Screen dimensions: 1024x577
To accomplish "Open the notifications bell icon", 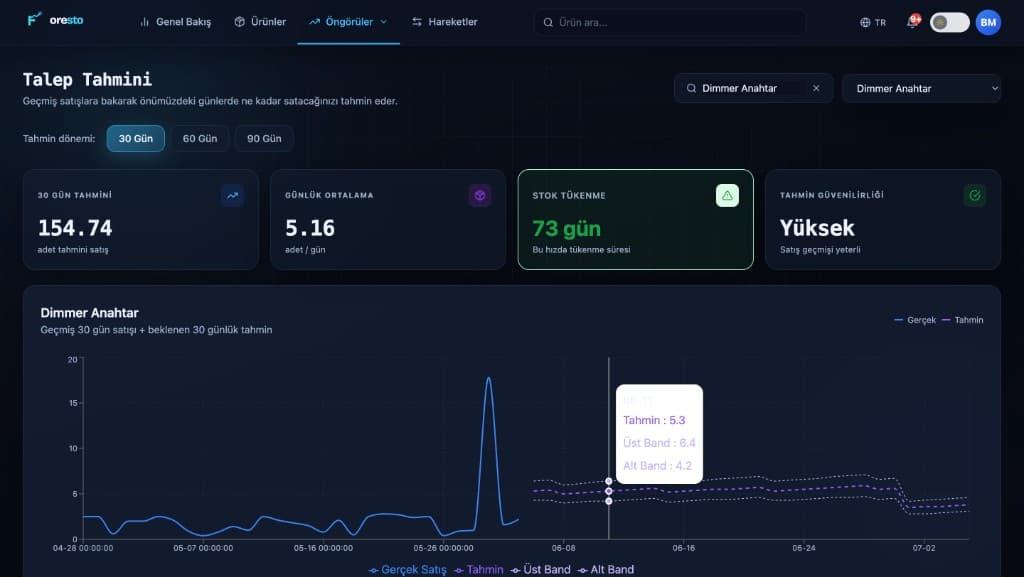I will click(x=912, y=22).
